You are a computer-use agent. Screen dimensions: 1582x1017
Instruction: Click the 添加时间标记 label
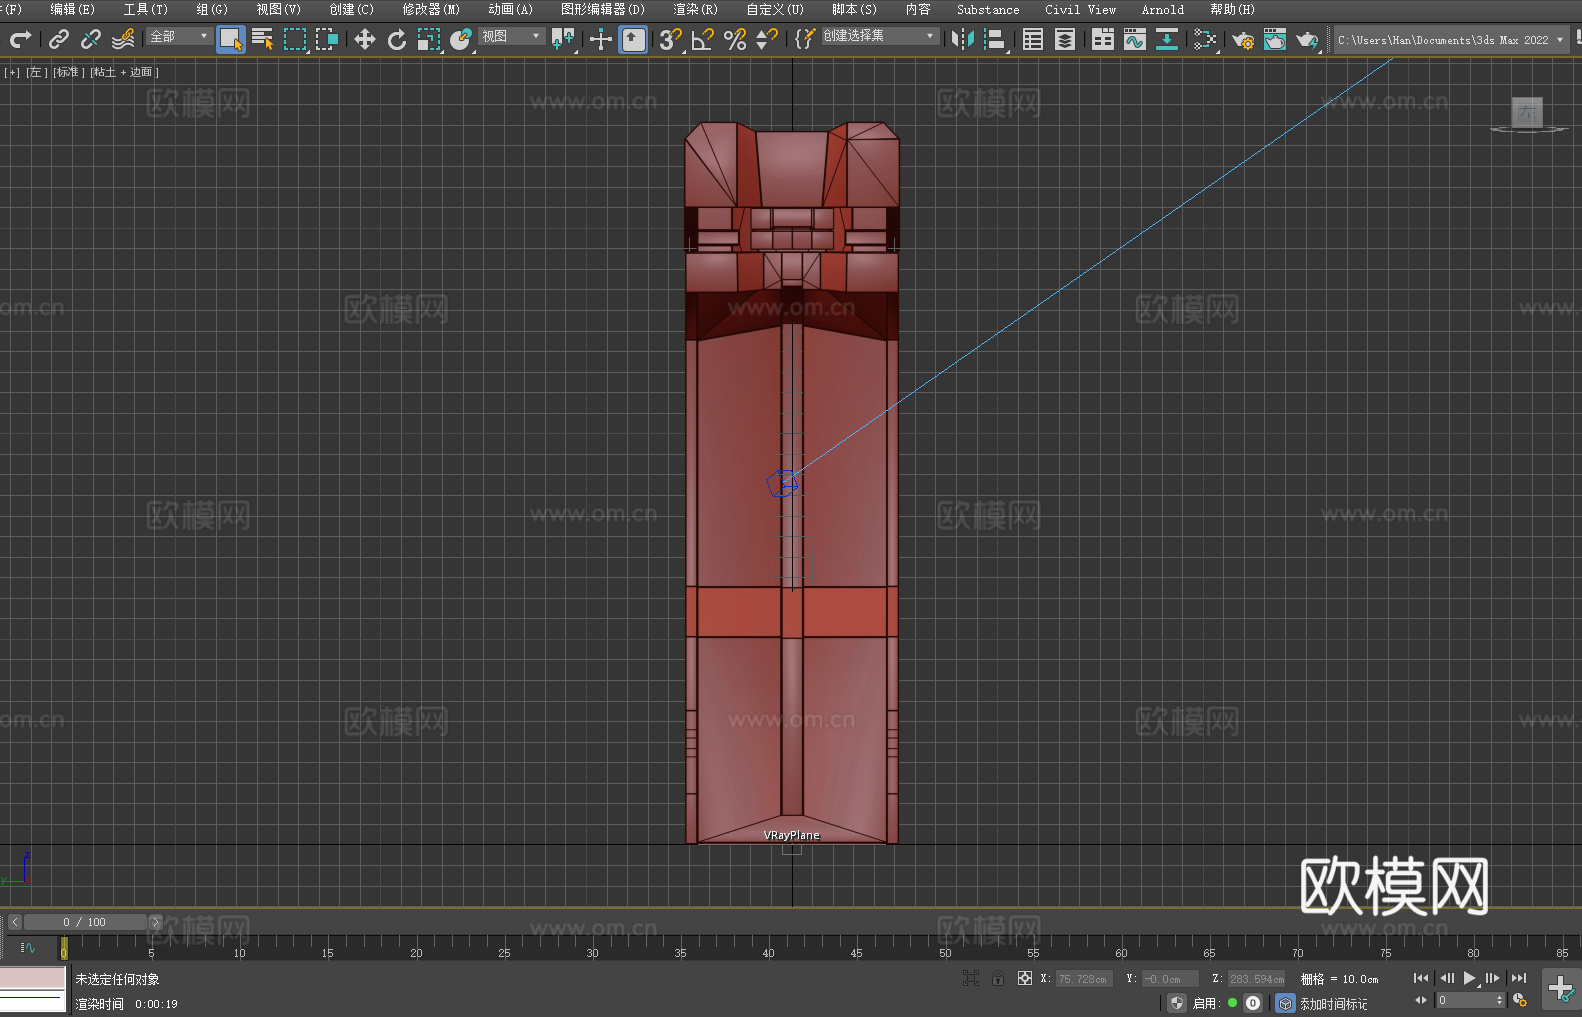pyautogui.click(x=1333, y=1003)
